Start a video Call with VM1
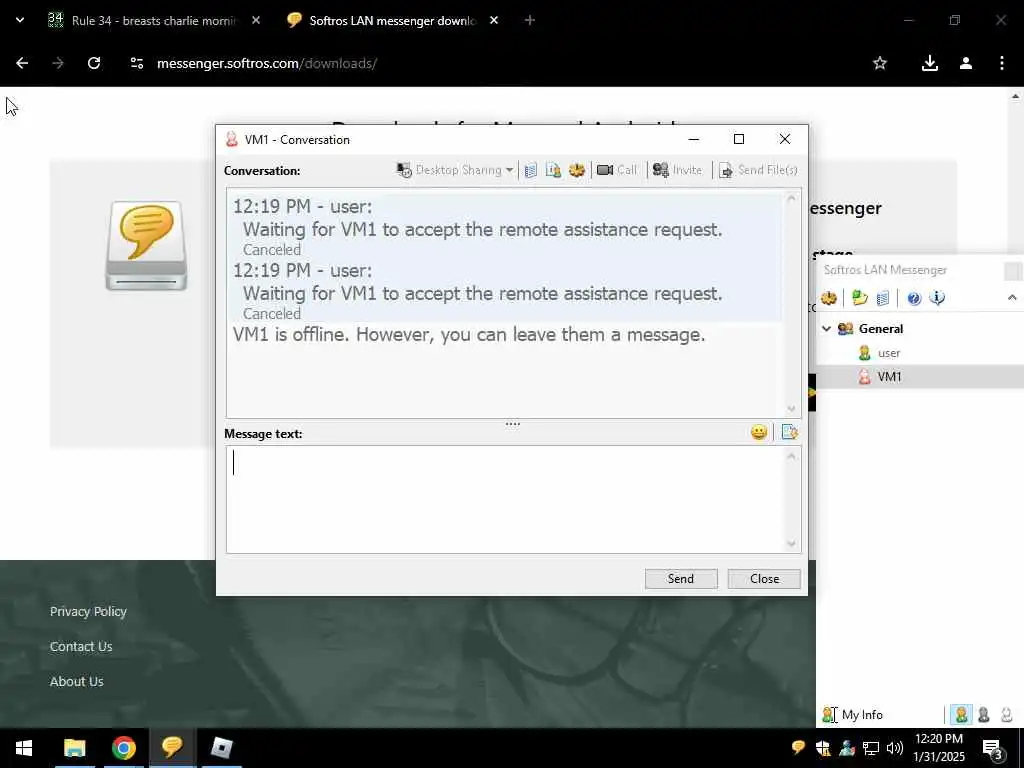 (617, 170)
